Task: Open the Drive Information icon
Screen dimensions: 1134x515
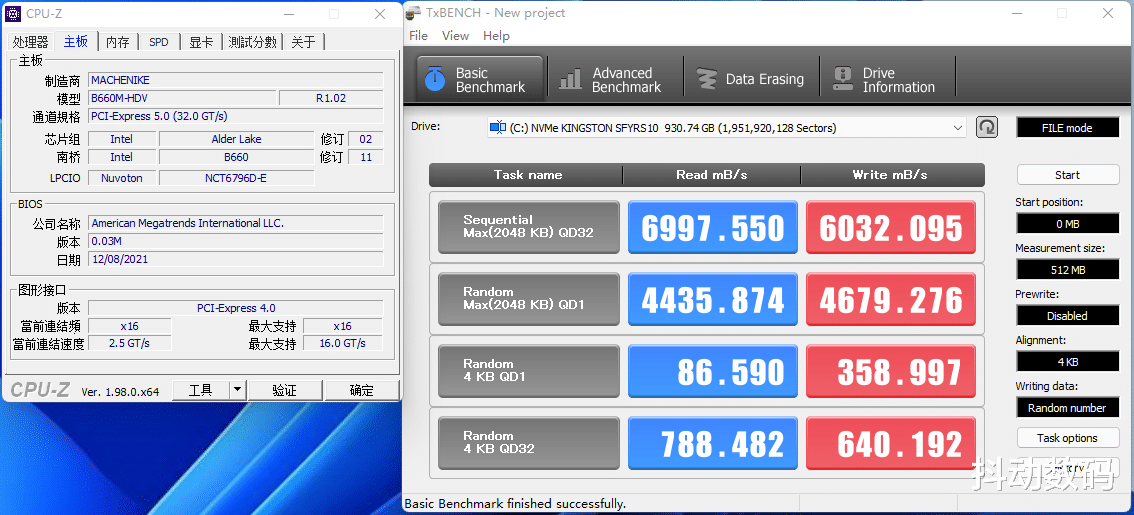Action: click(x=843, y=79)
